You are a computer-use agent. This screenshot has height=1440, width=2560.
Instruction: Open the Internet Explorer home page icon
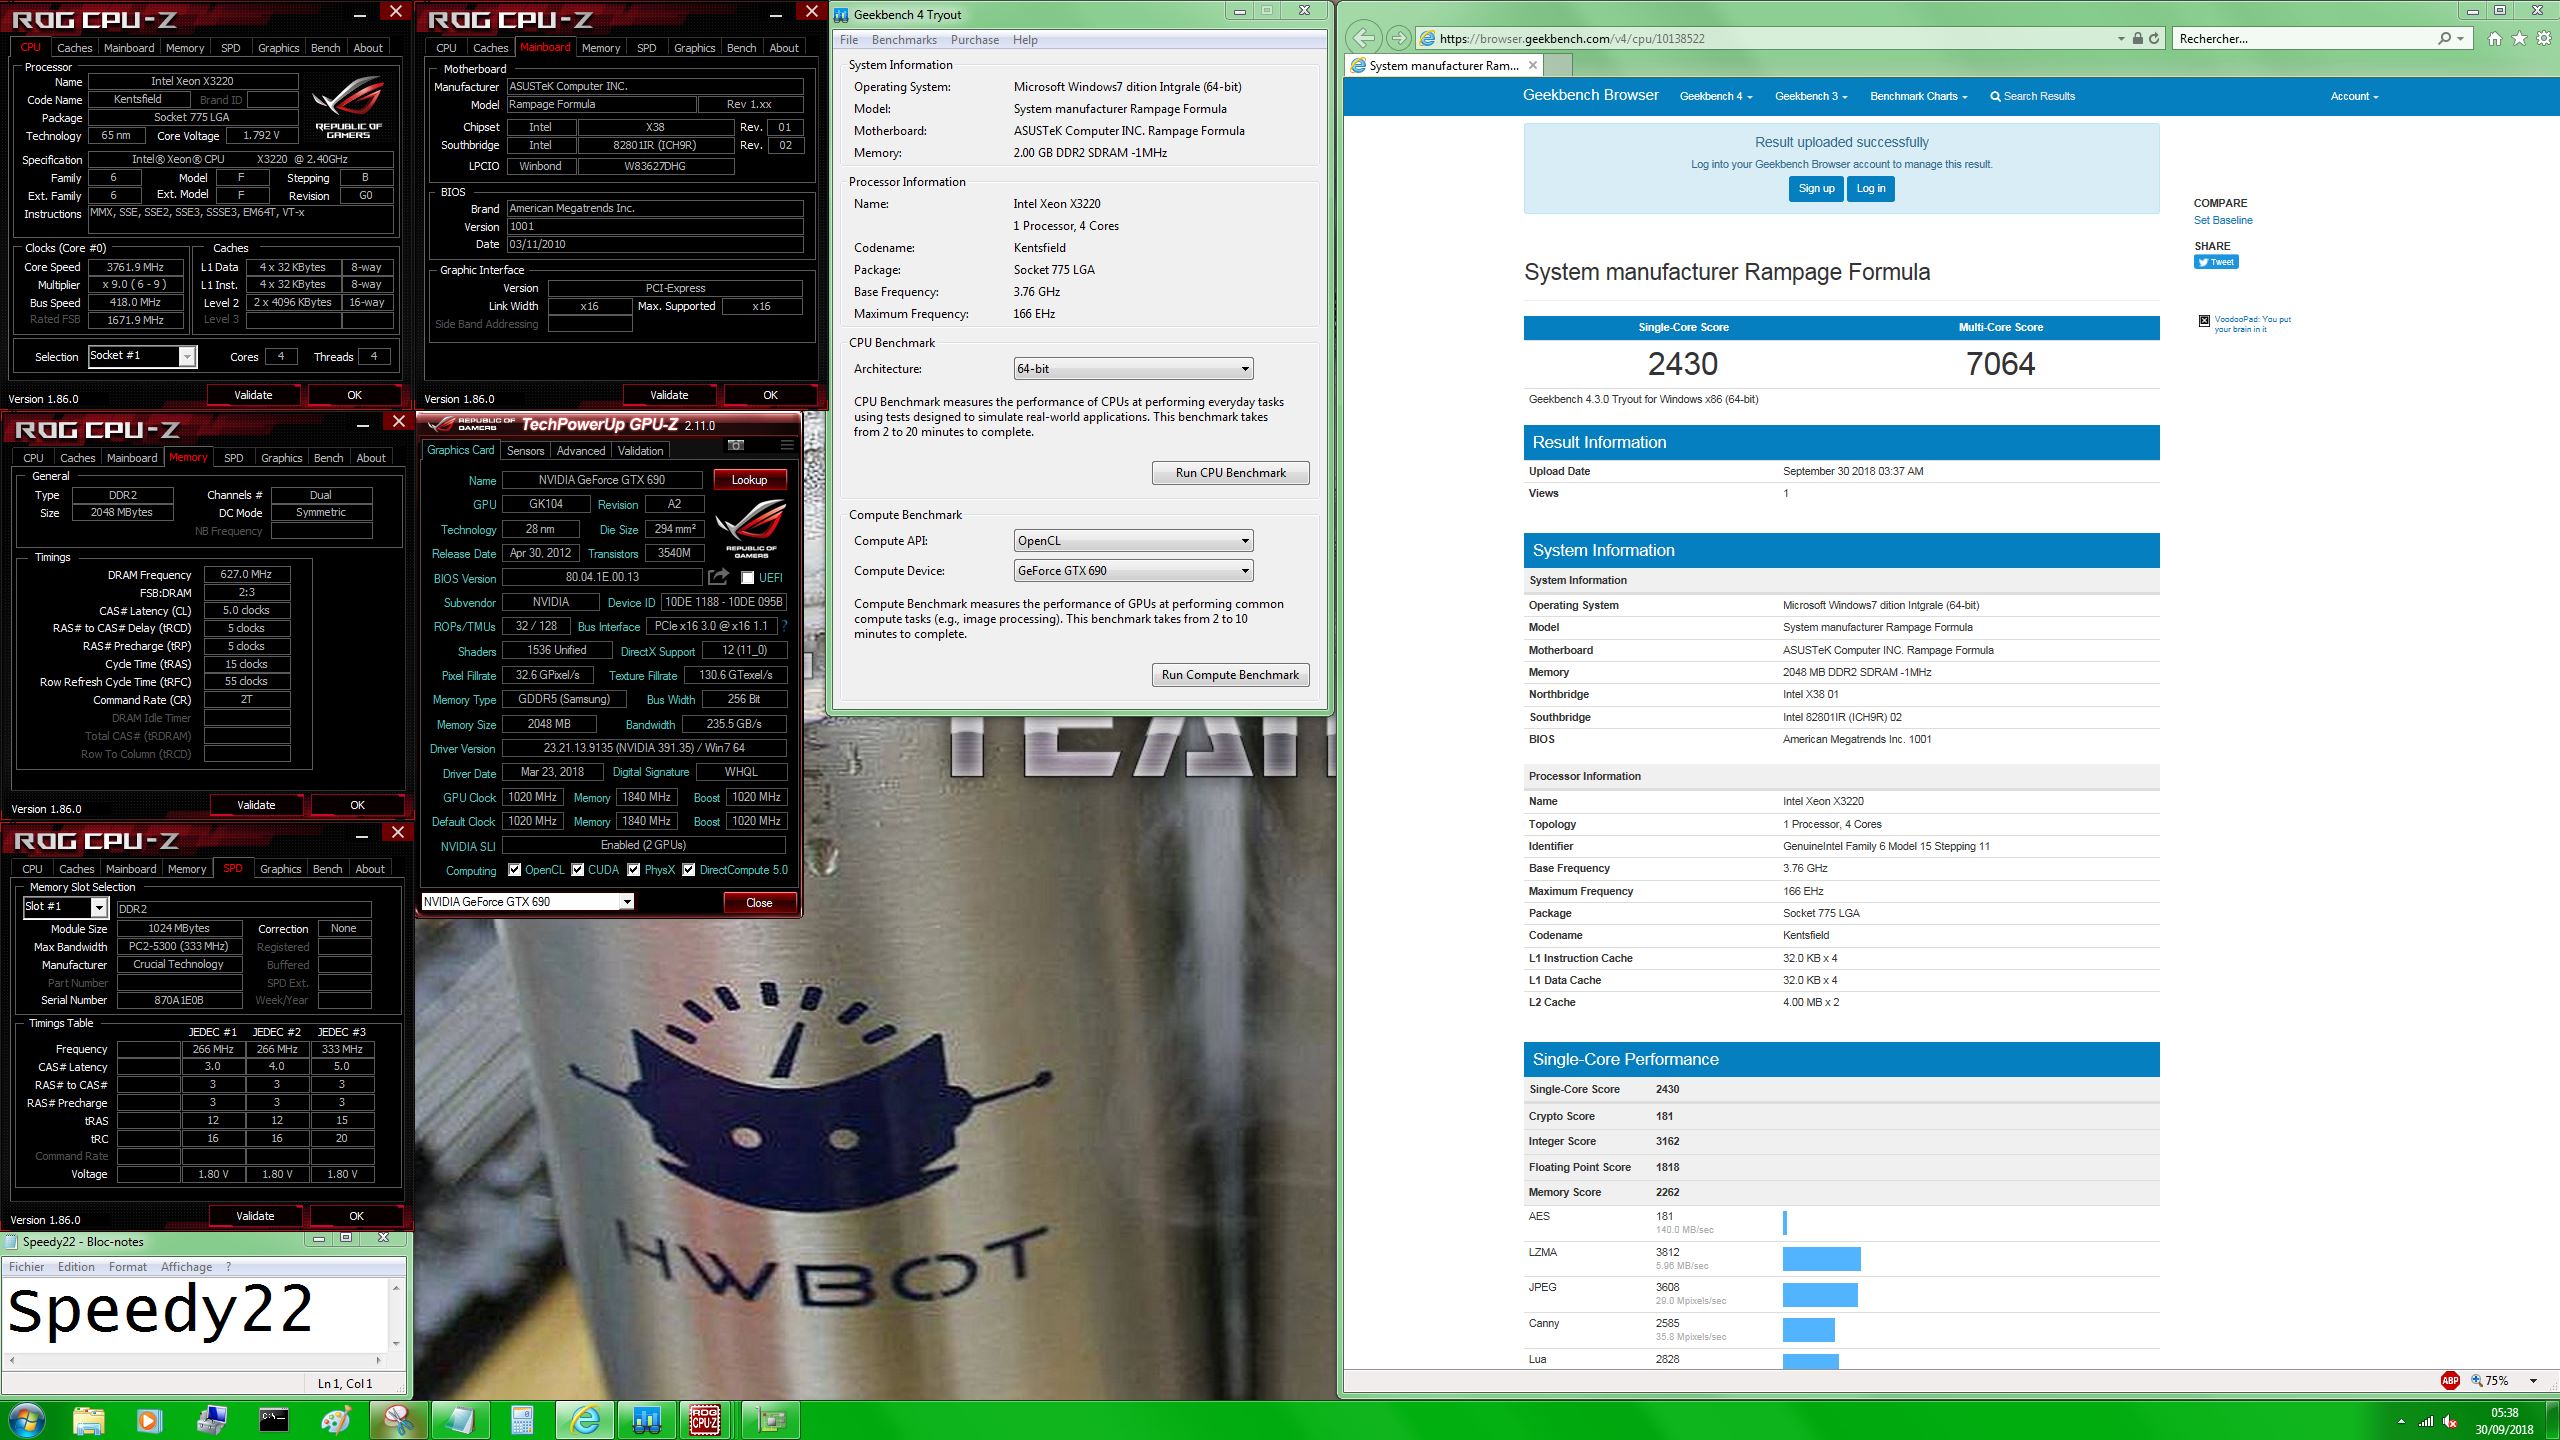2495,38
